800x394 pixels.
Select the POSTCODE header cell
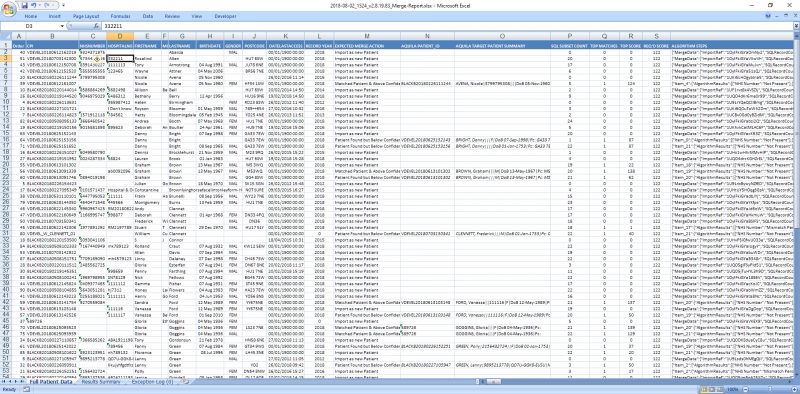click(x=255, y=45)
